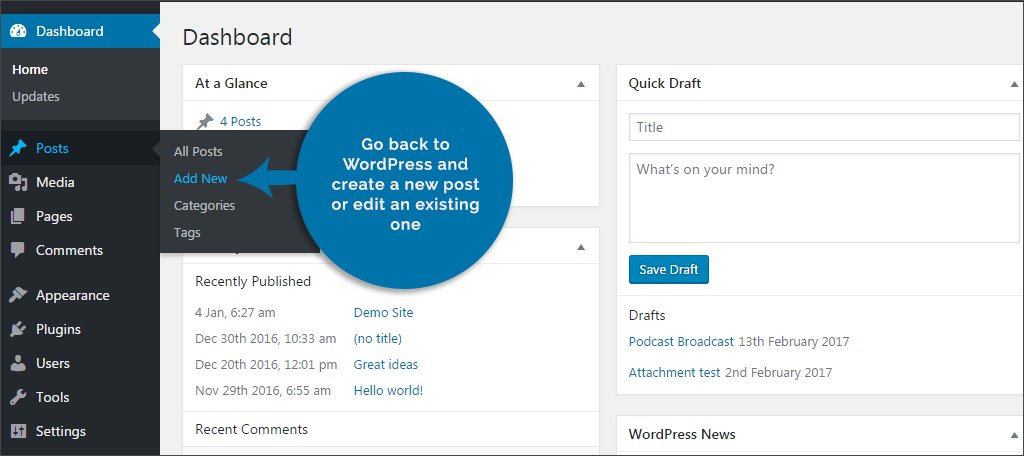
Task: Select Home under Dashboard
Action: pos(30,69)
